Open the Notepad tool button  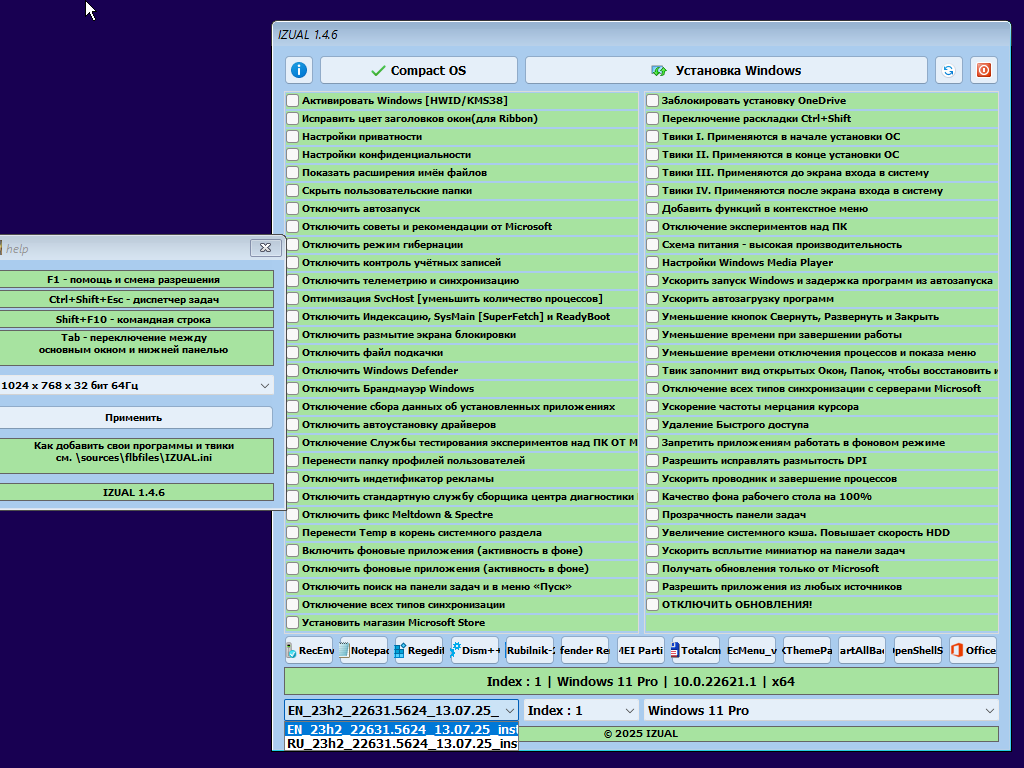364,650
